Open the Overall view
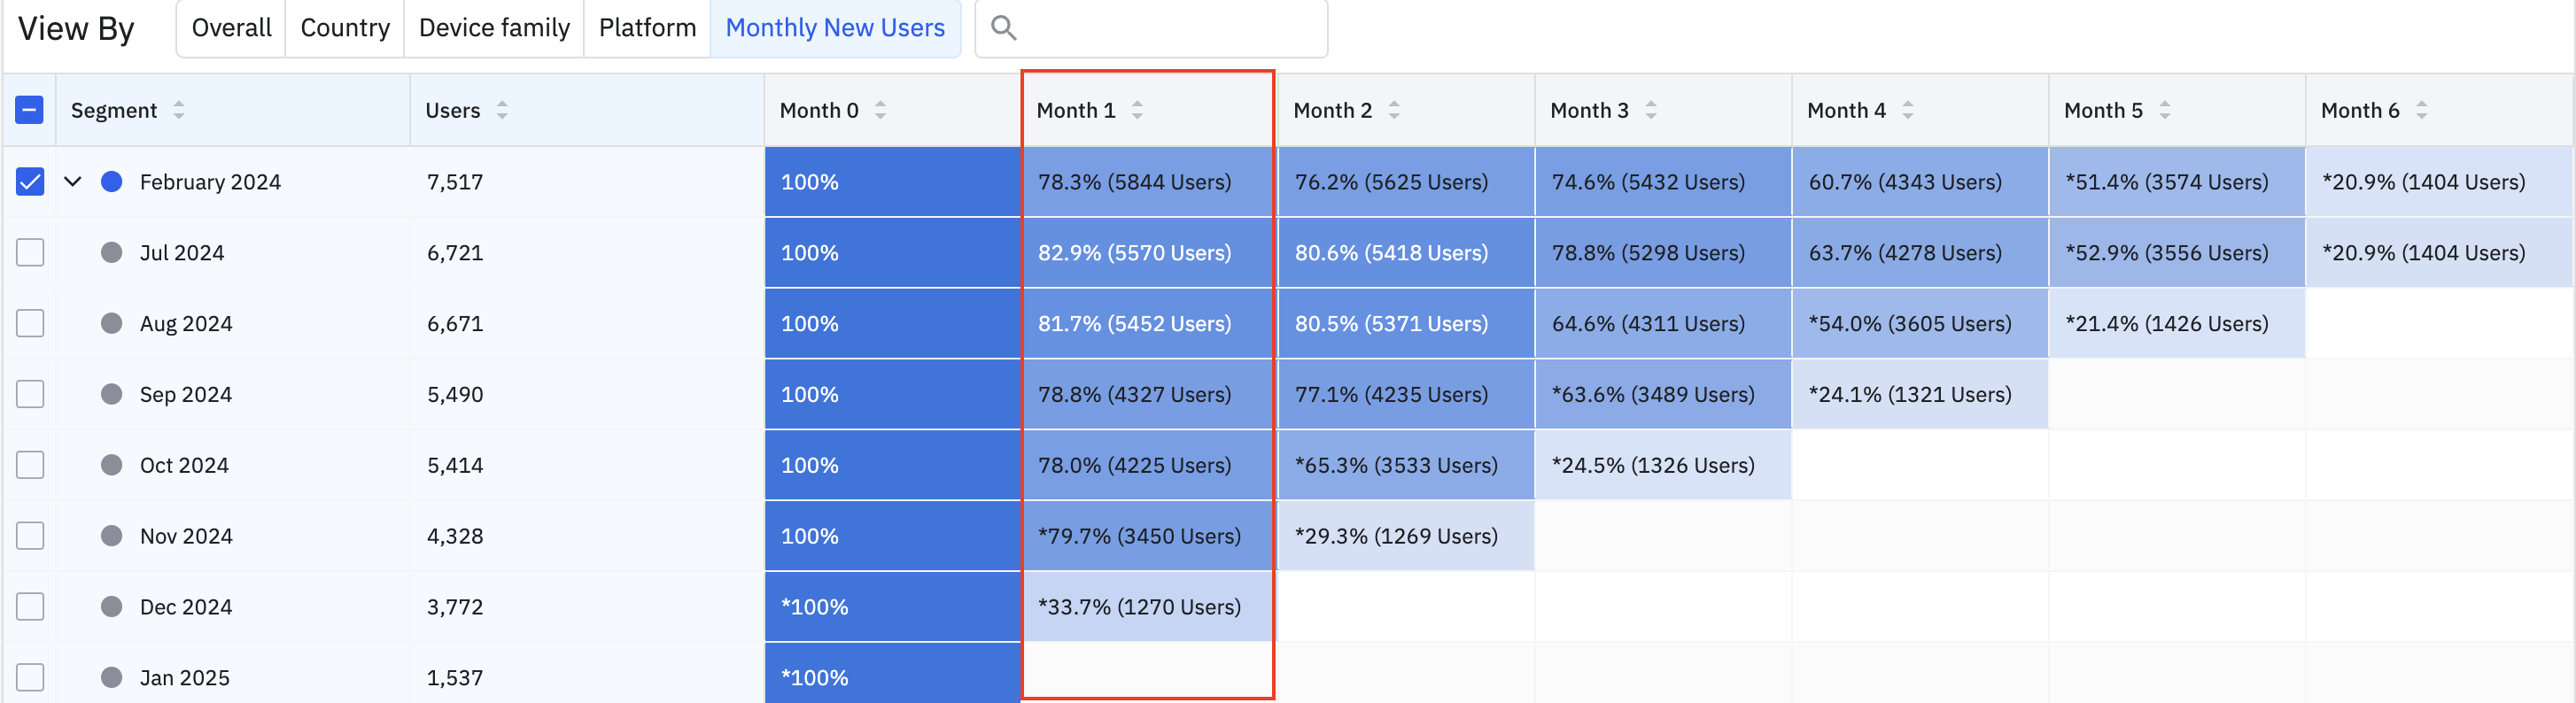The image size is (2576, 703). tap(231, 28)
